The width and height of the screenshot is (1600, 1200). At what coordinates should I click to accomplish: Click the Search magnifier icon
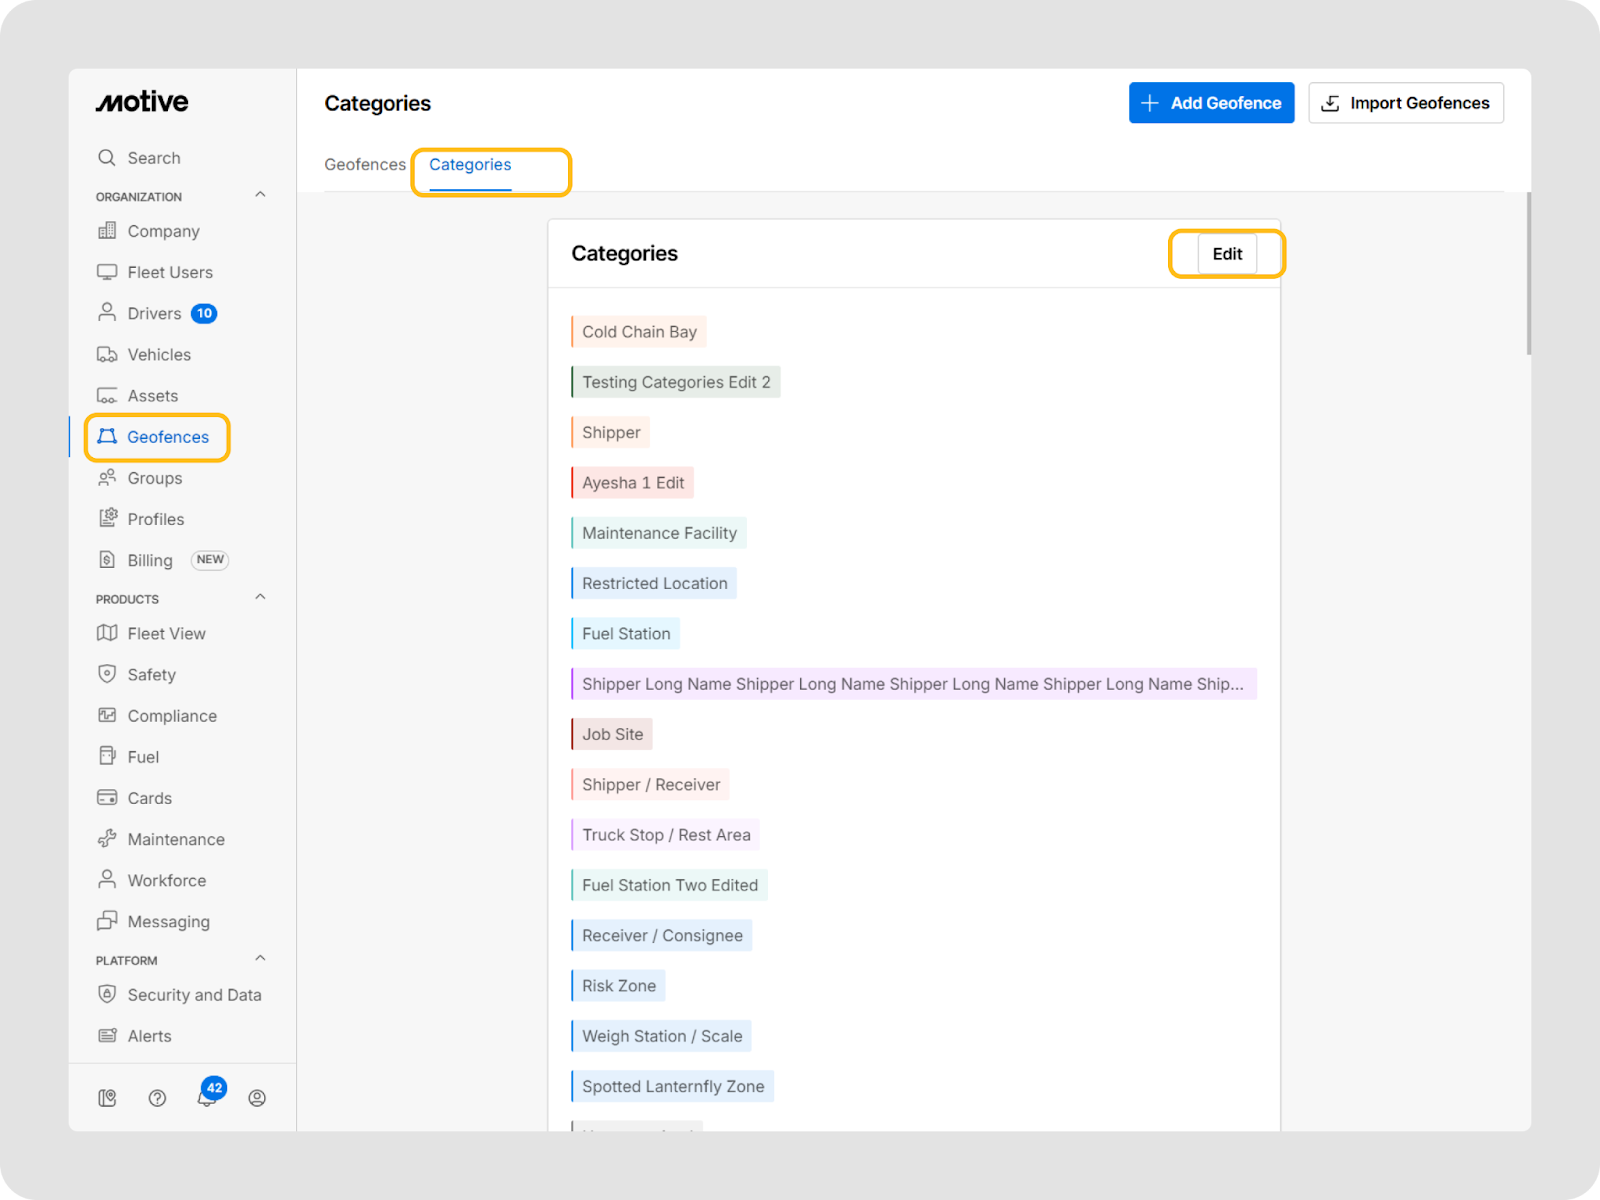[107, 158]
